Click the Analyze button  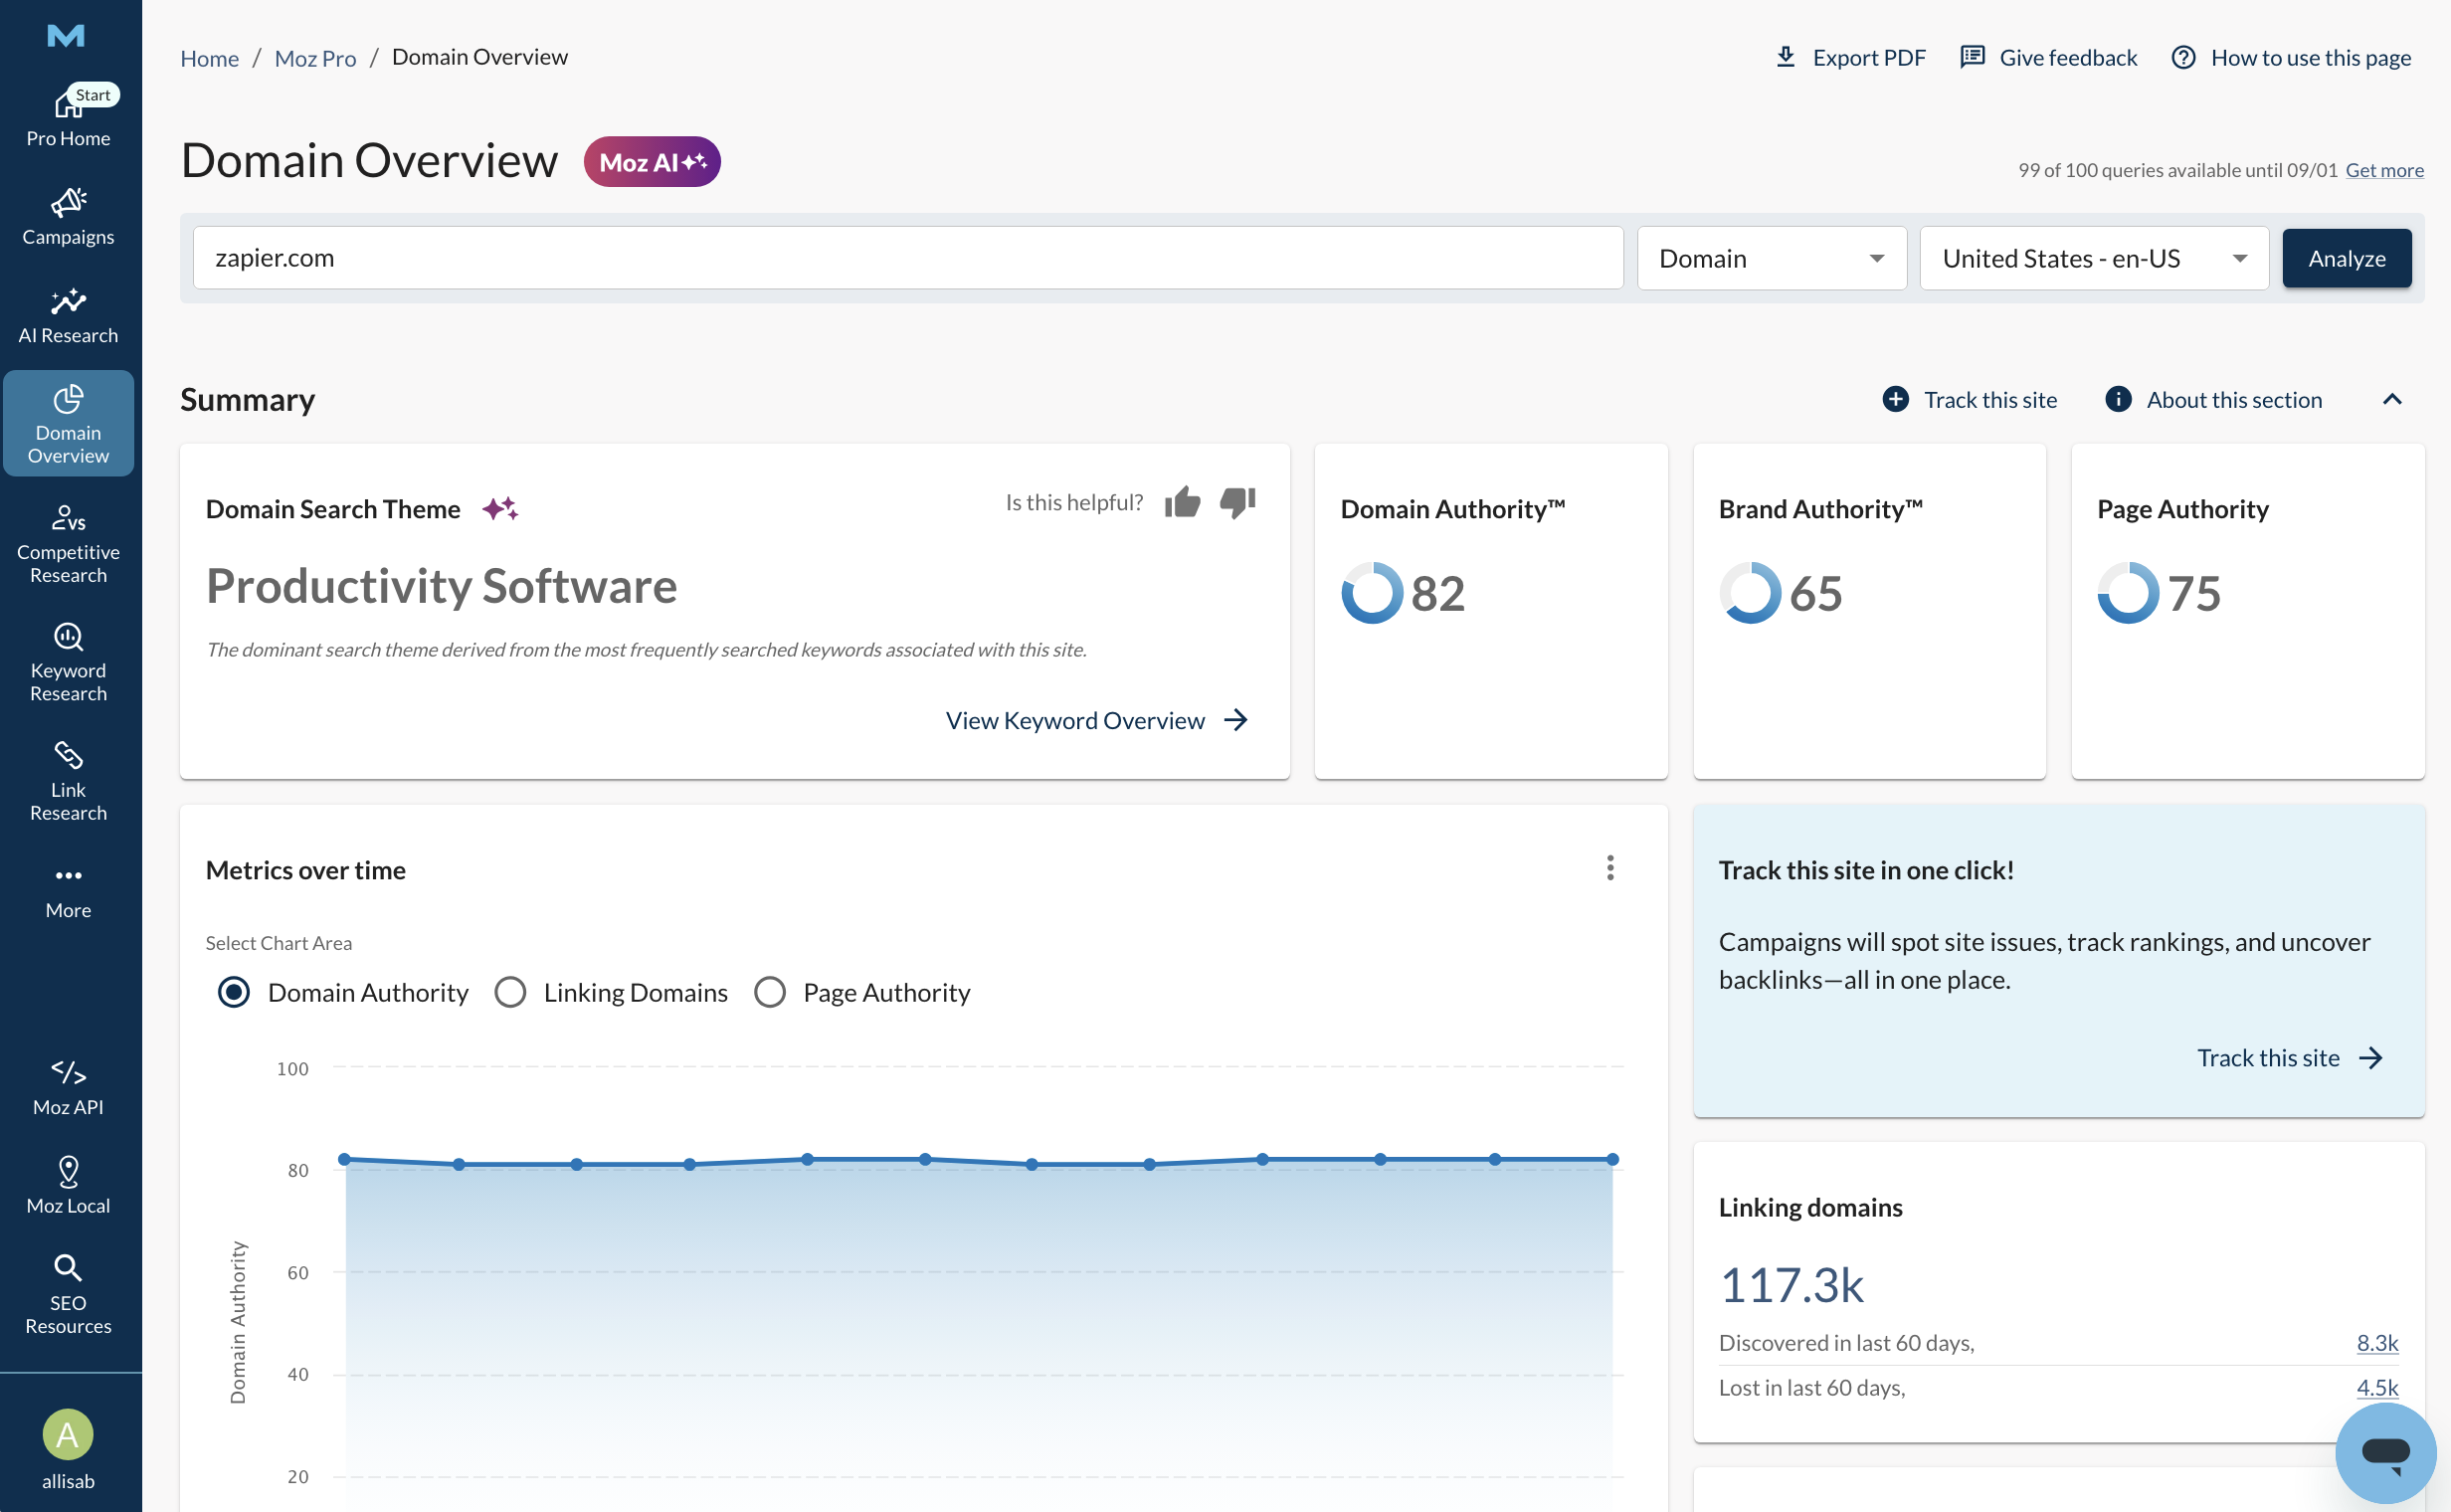(x=2346, y=258)
